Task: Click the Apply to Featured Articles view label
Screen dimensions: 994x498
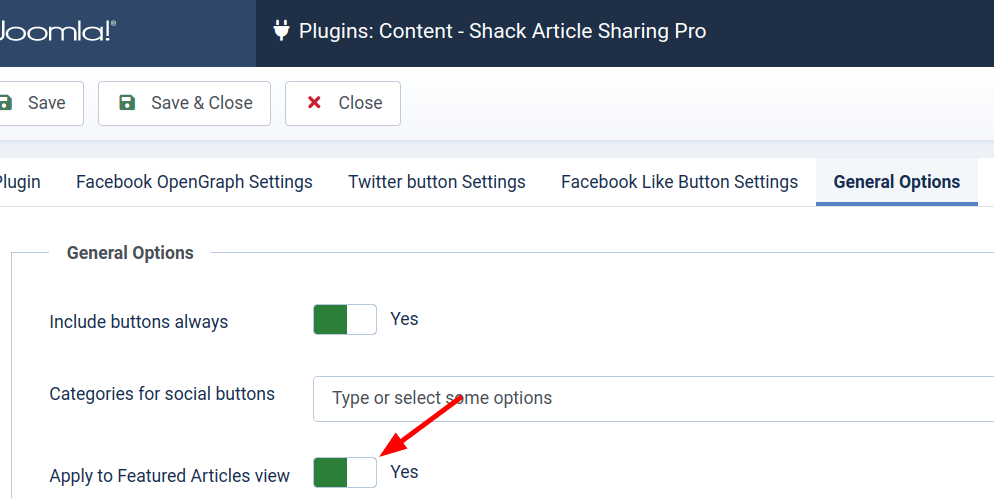Action: click(169, 476)
